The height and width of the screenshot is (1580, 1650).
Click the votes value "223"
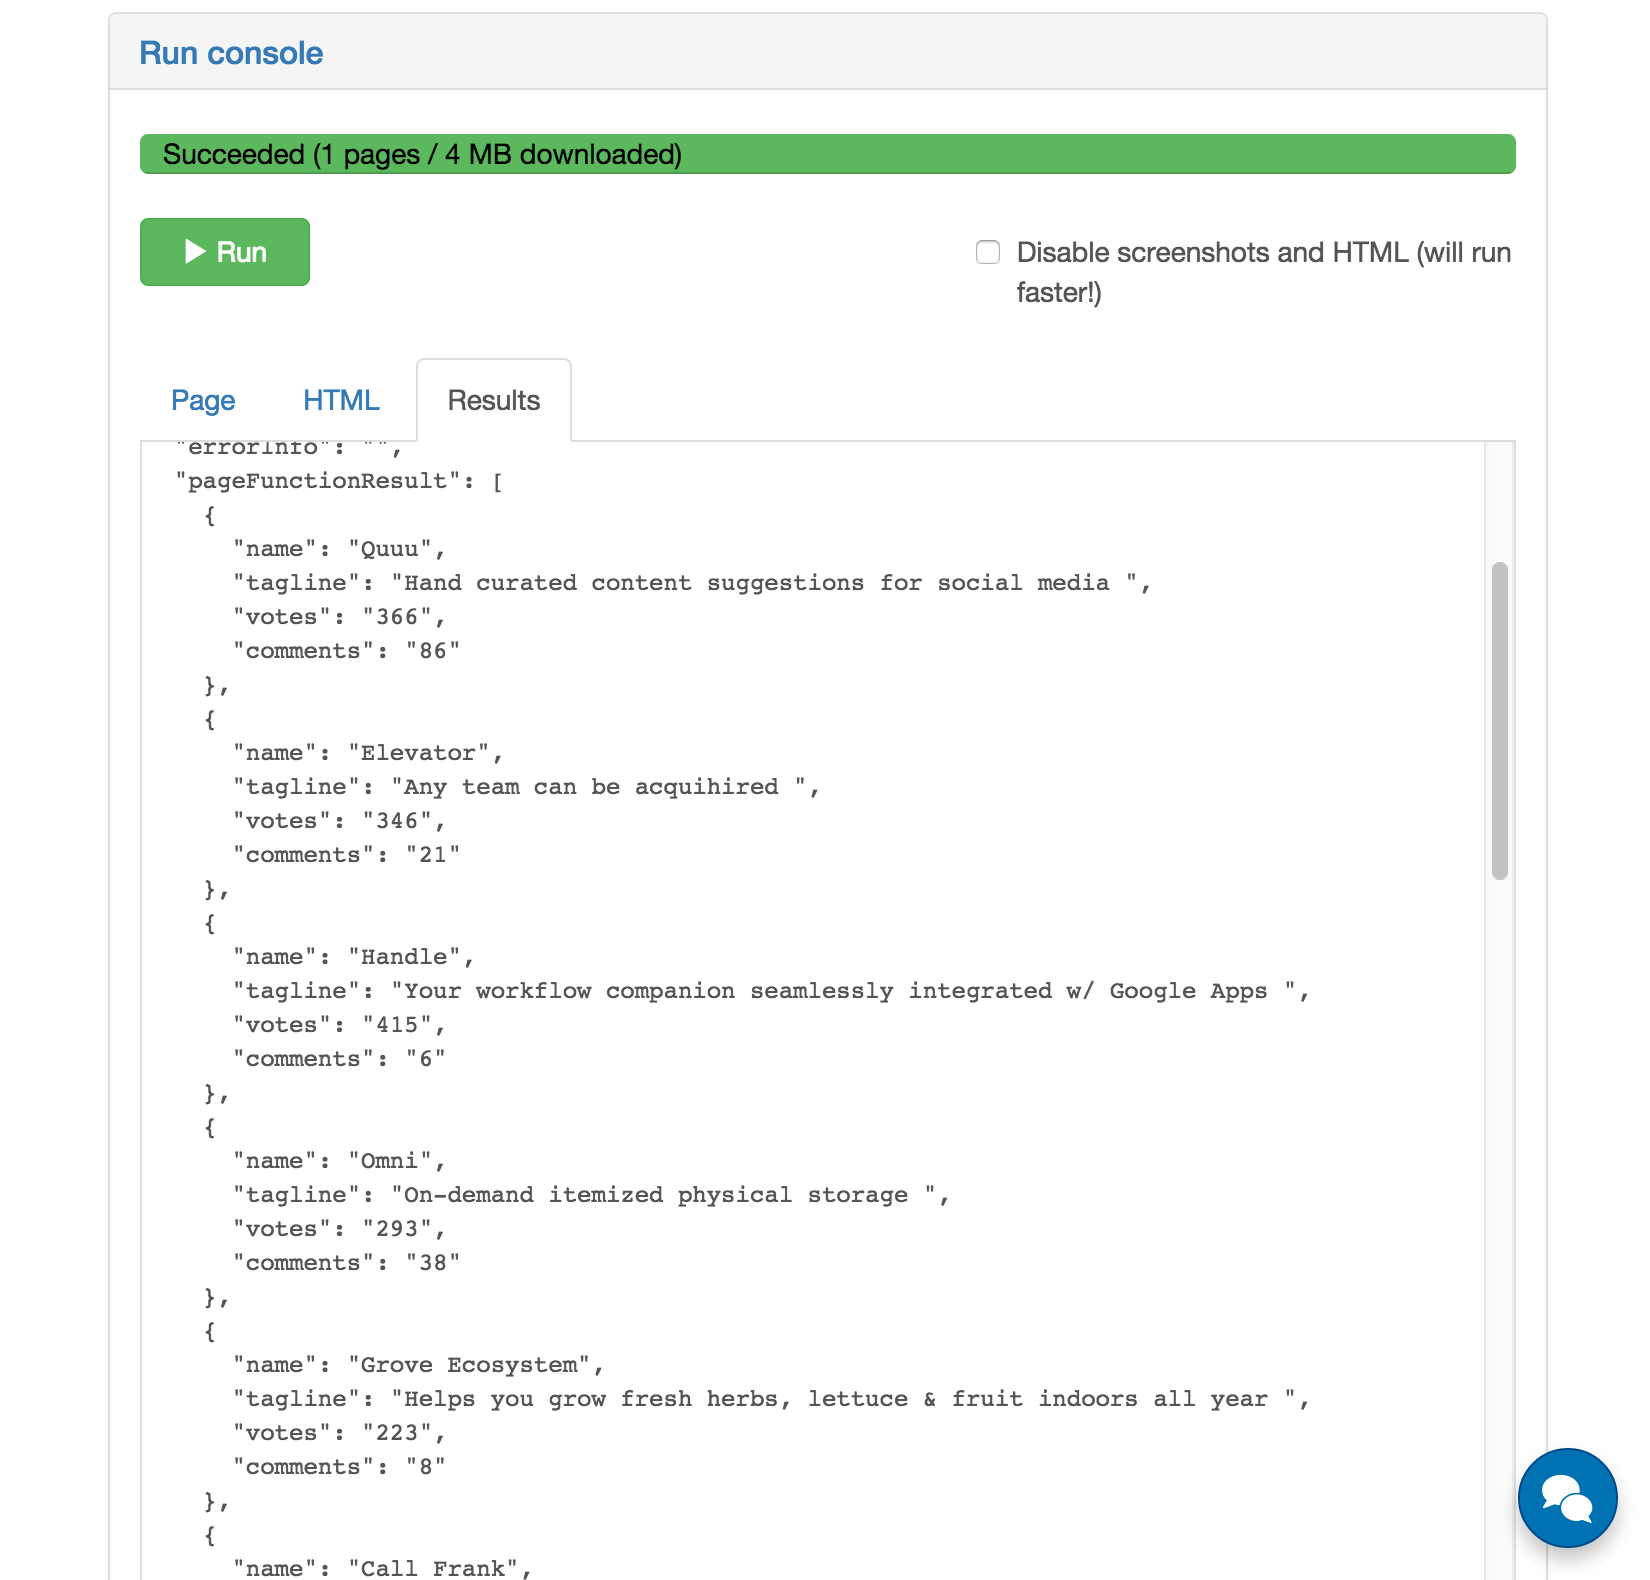coord(397,1433)
